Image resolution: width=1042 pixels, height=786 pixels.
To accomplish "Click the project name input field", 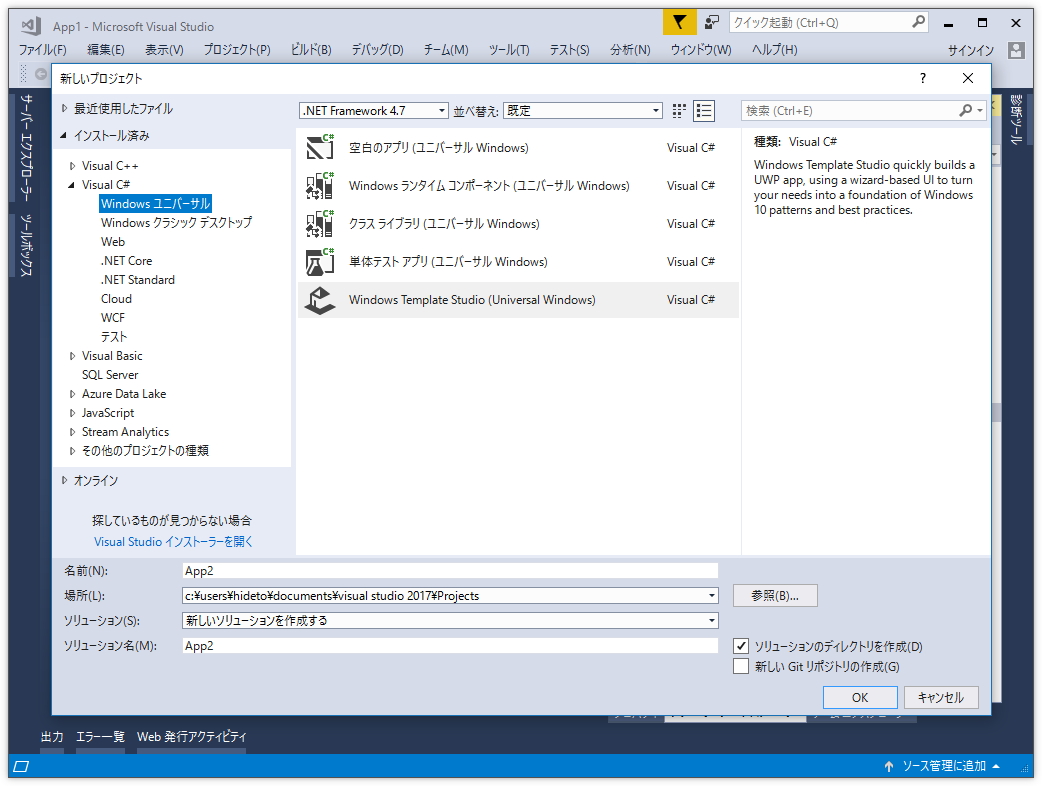I will click(451, 571).
